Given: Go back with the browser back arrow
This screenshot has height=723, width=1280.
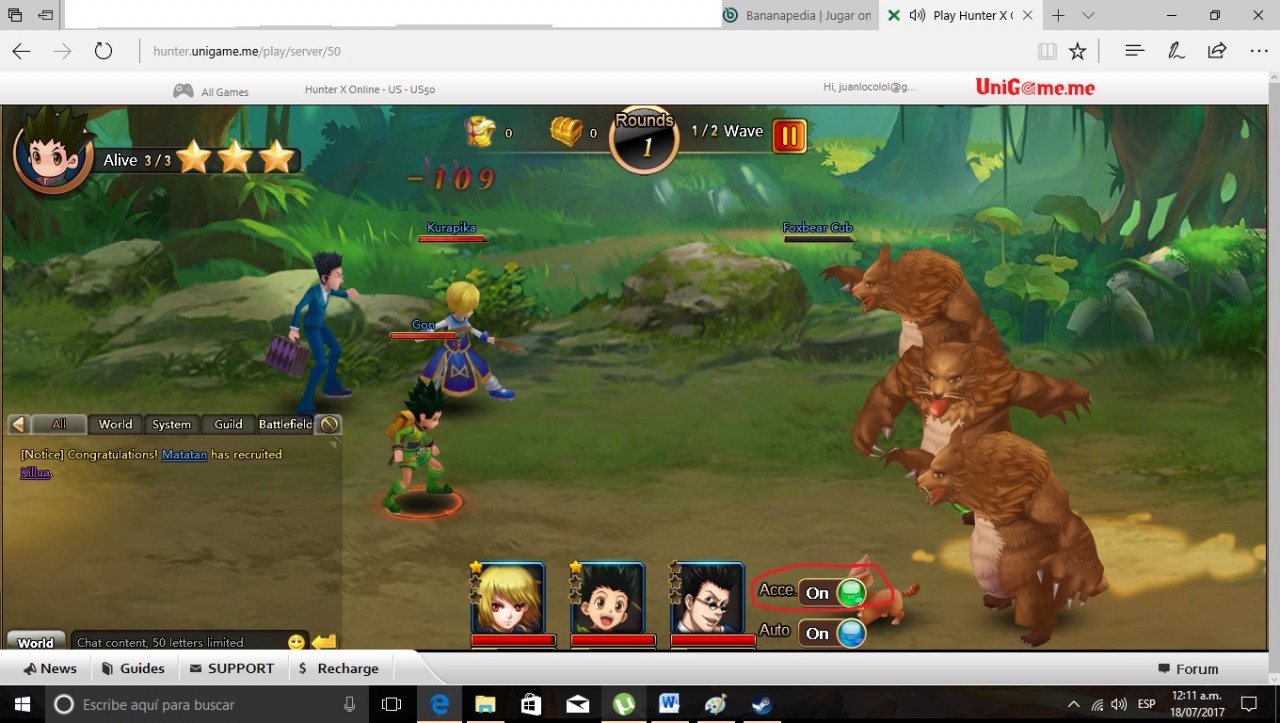Looking at the screenshot, I should pos(21,51).
